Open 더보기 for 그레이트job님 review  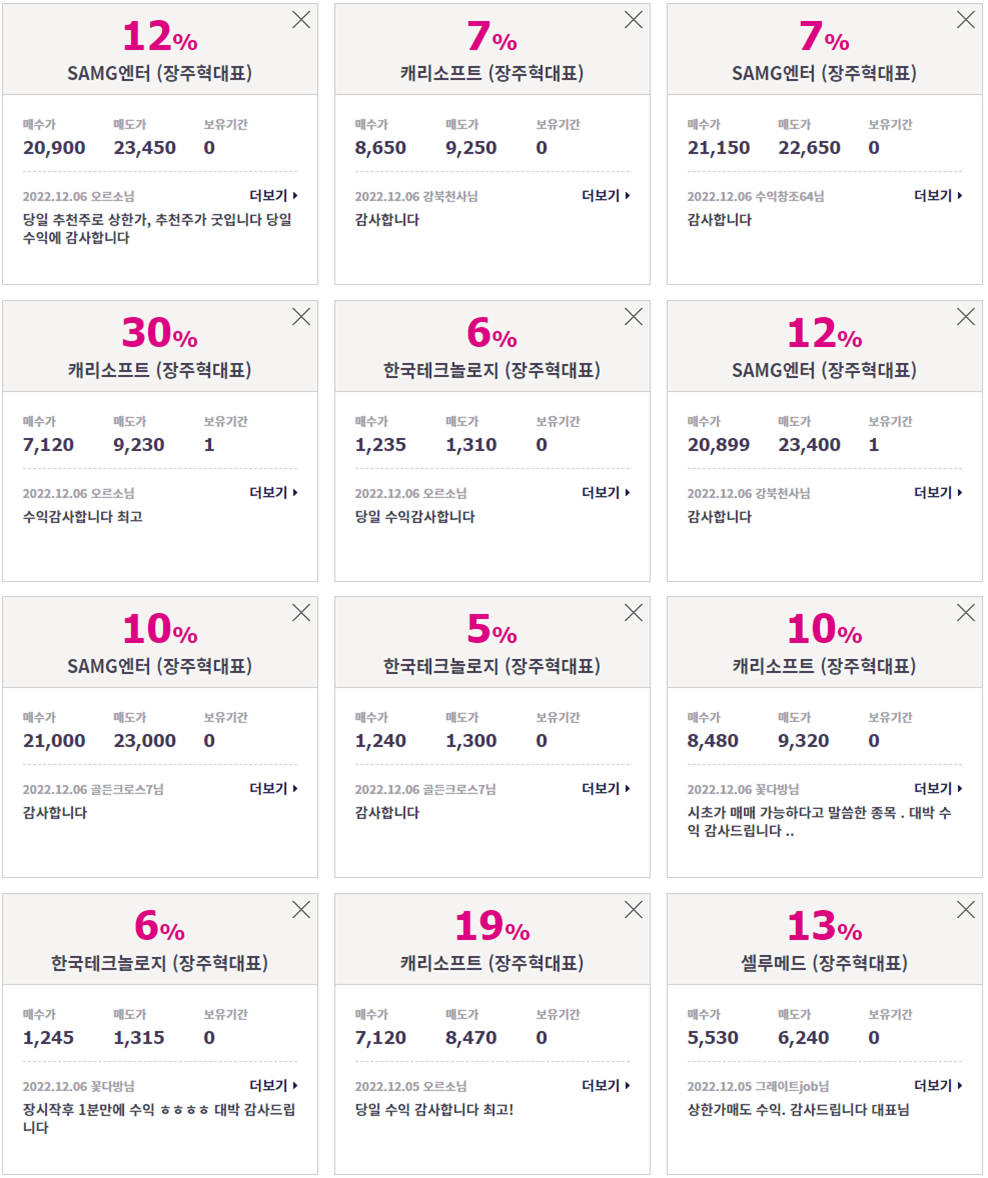click(938, 1086)
